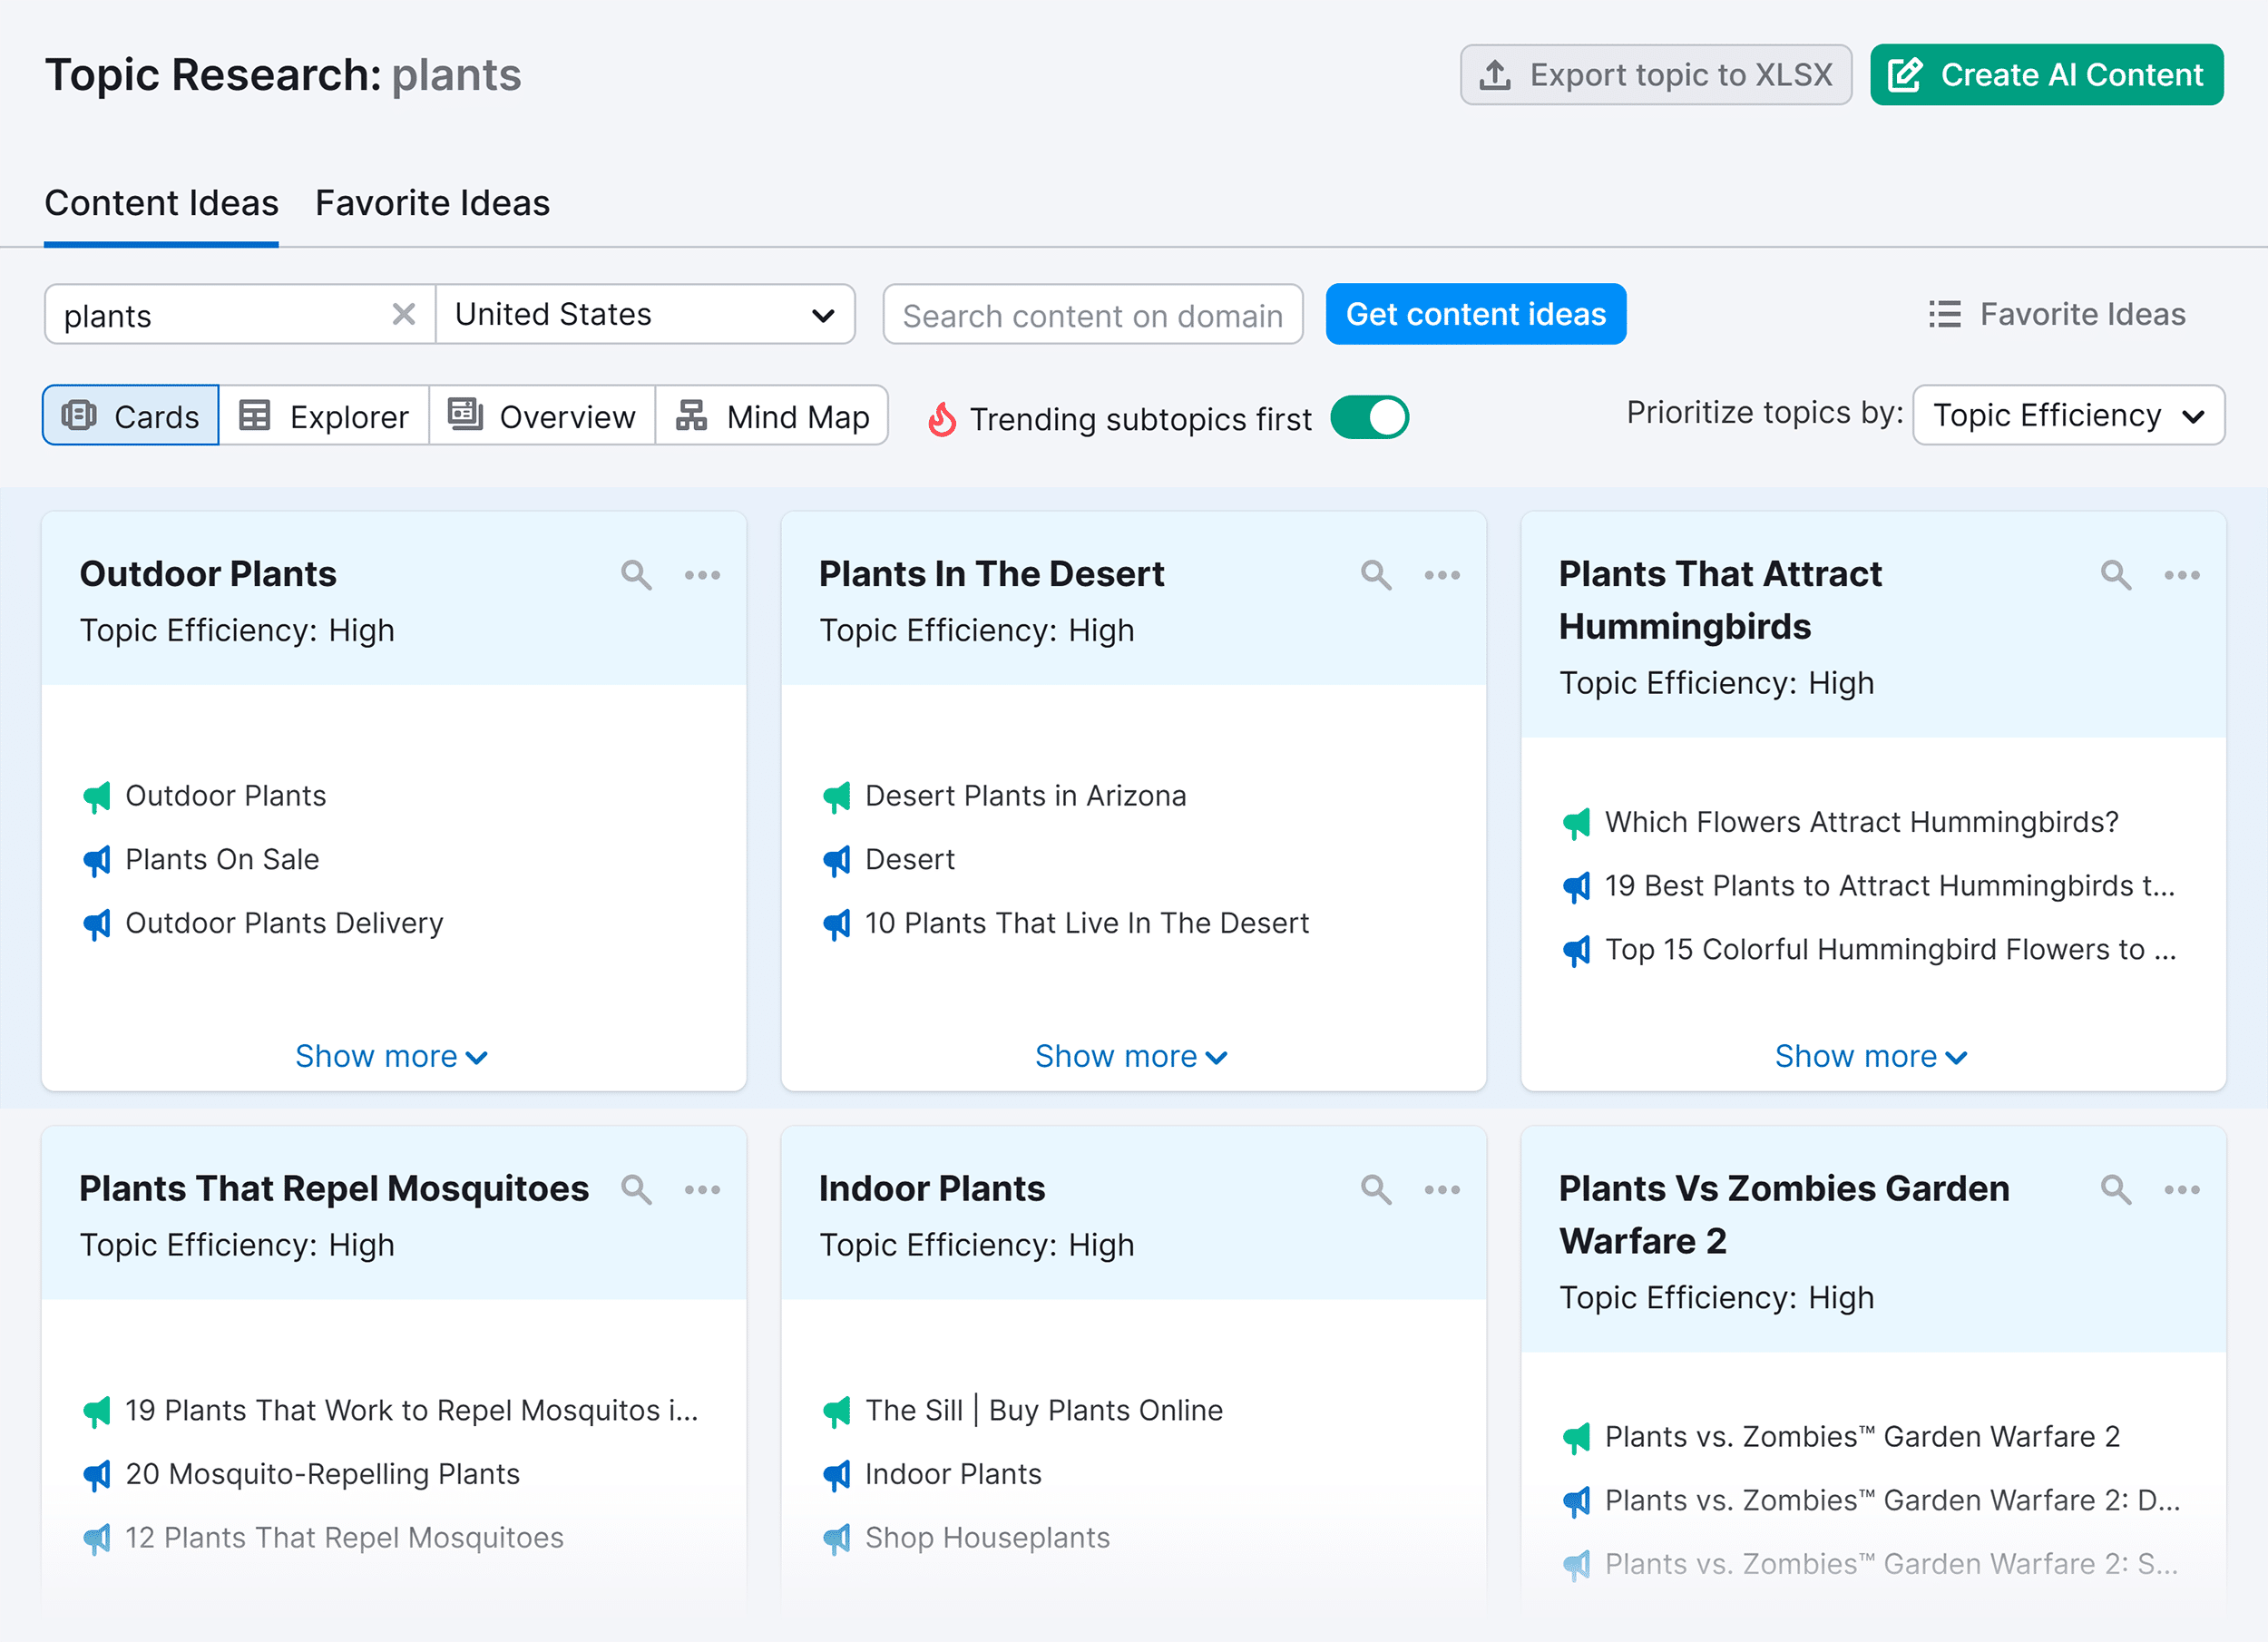The image size is (2268, 1642).
Task: Disable Trending subtopics first
Action: pos(1369,418)
